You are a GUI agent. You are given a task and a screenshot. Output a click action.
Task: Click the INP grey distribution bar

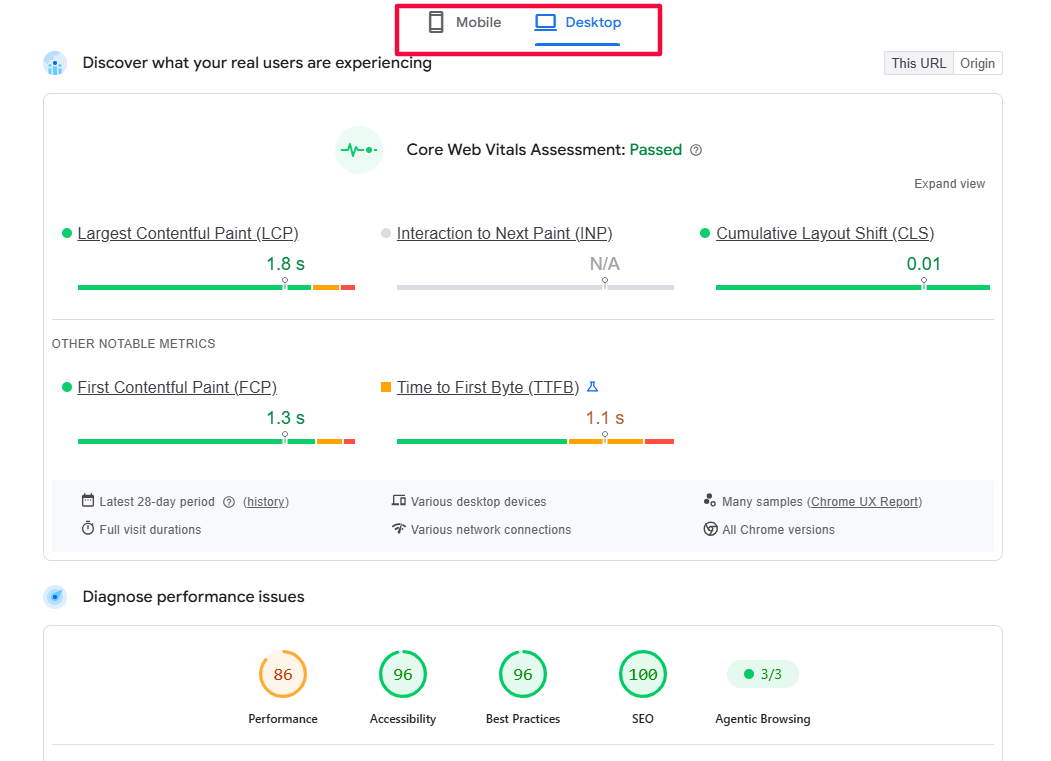click(535, 288)
